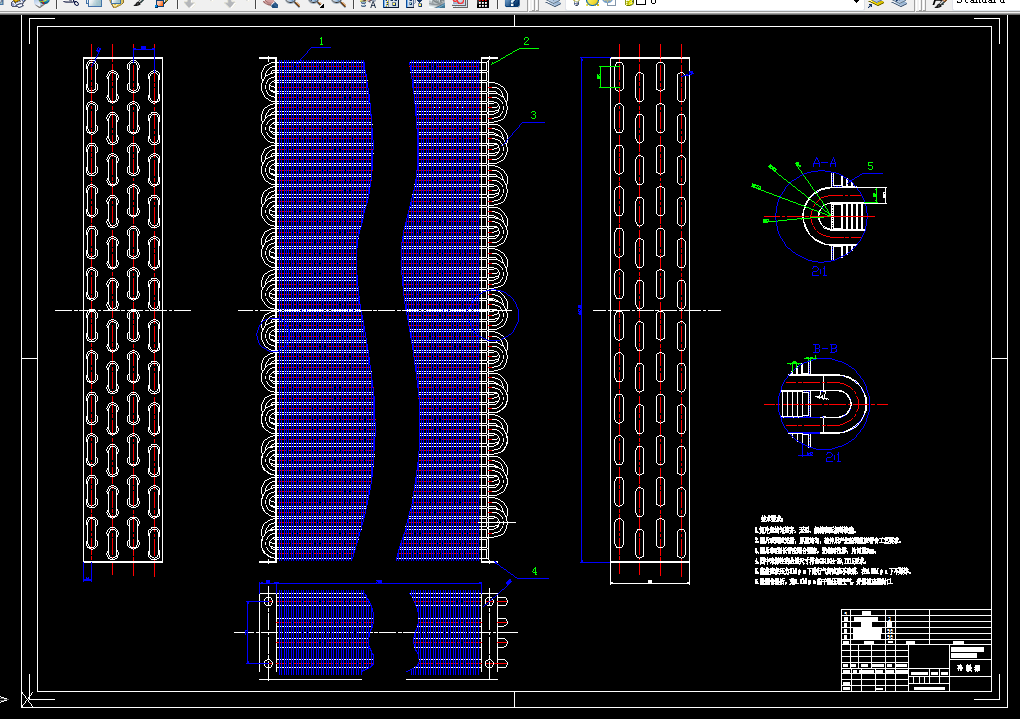Open the Layer Properties Manager icon
The image size is (1020, 719).
pos(553,2)
